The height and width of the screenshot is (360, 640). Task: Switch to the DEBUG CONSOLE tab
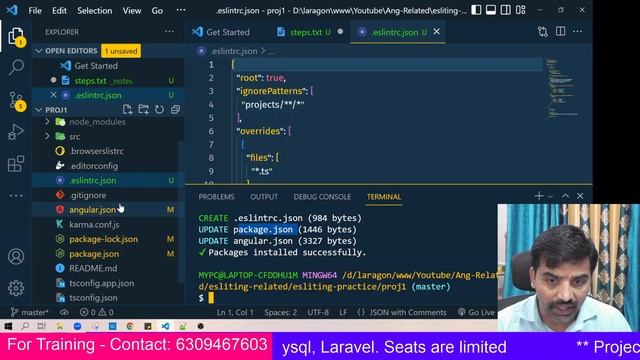pyautogui.click(x=322, y=197)
